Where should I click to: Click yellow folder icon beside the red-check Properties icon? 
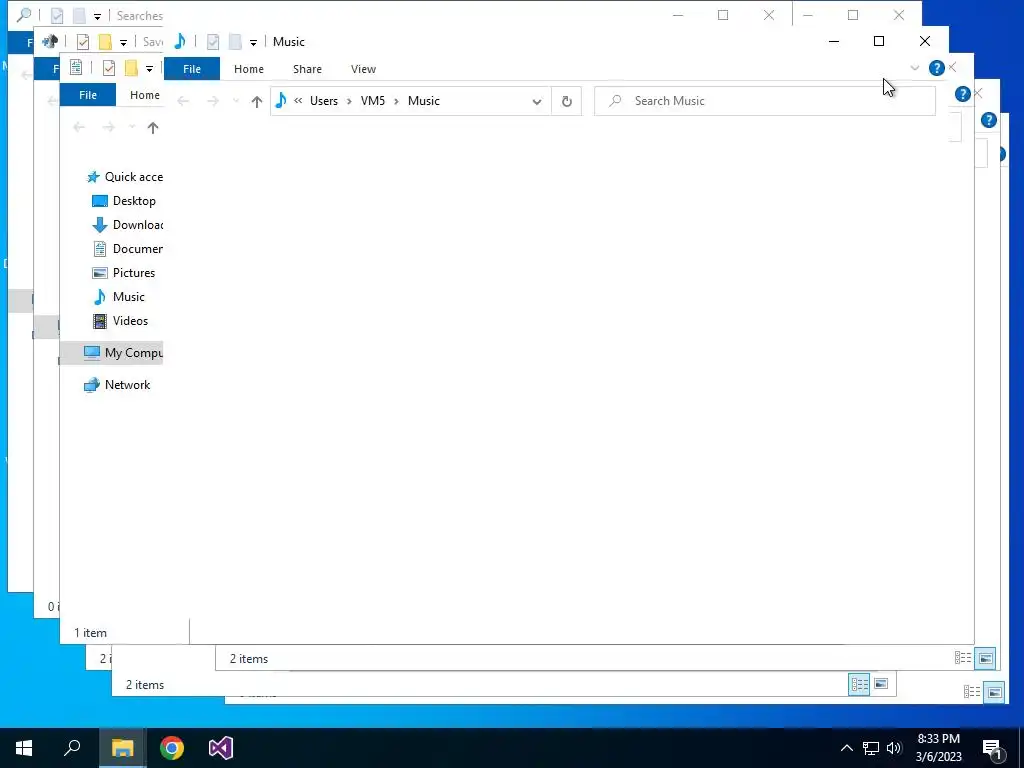click(131, 68)
